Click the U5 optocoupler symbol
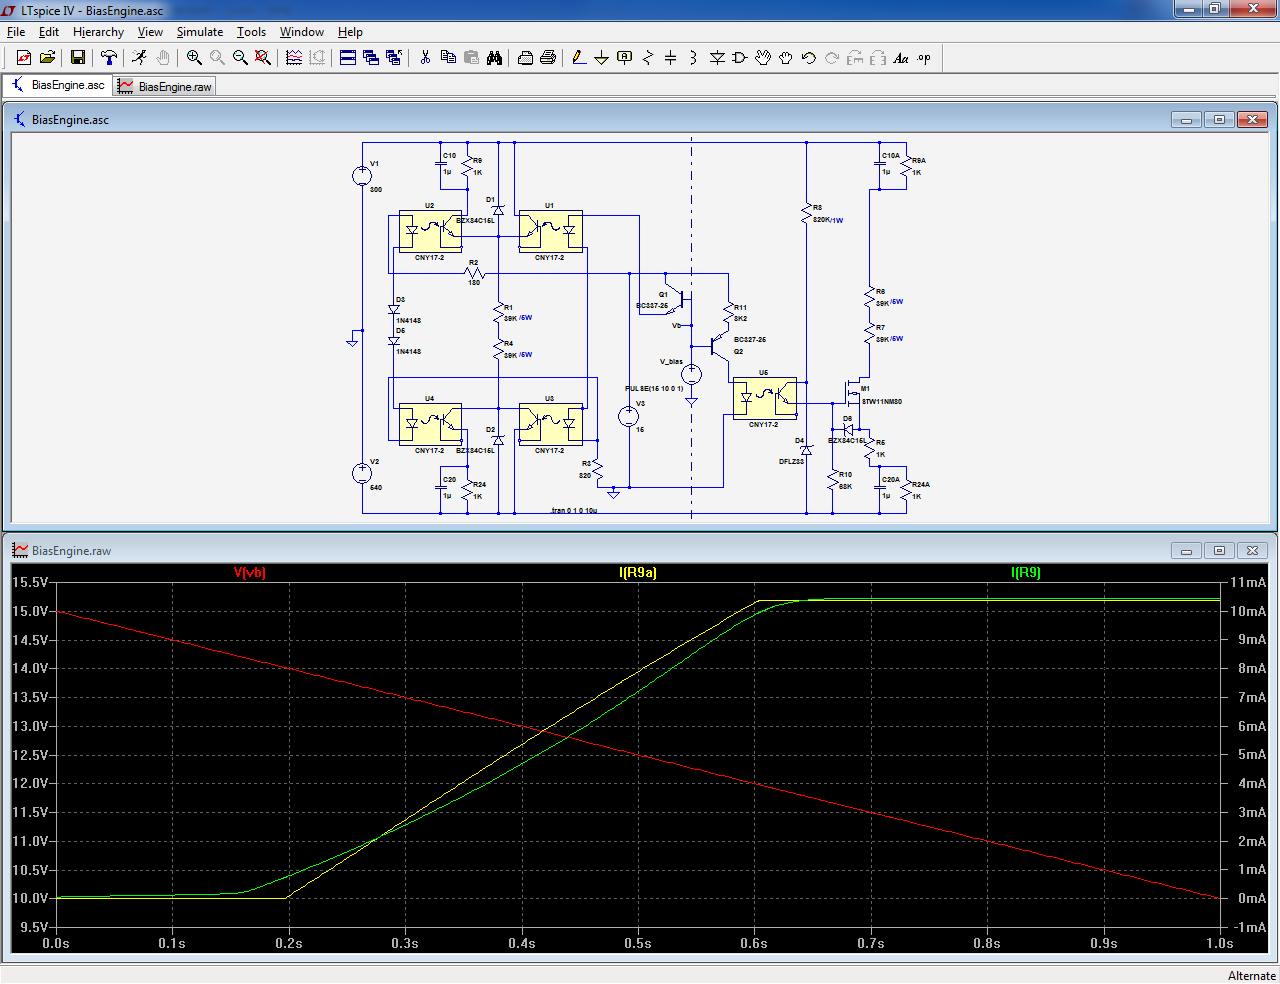1280x984 pixels. coord(764,398)
